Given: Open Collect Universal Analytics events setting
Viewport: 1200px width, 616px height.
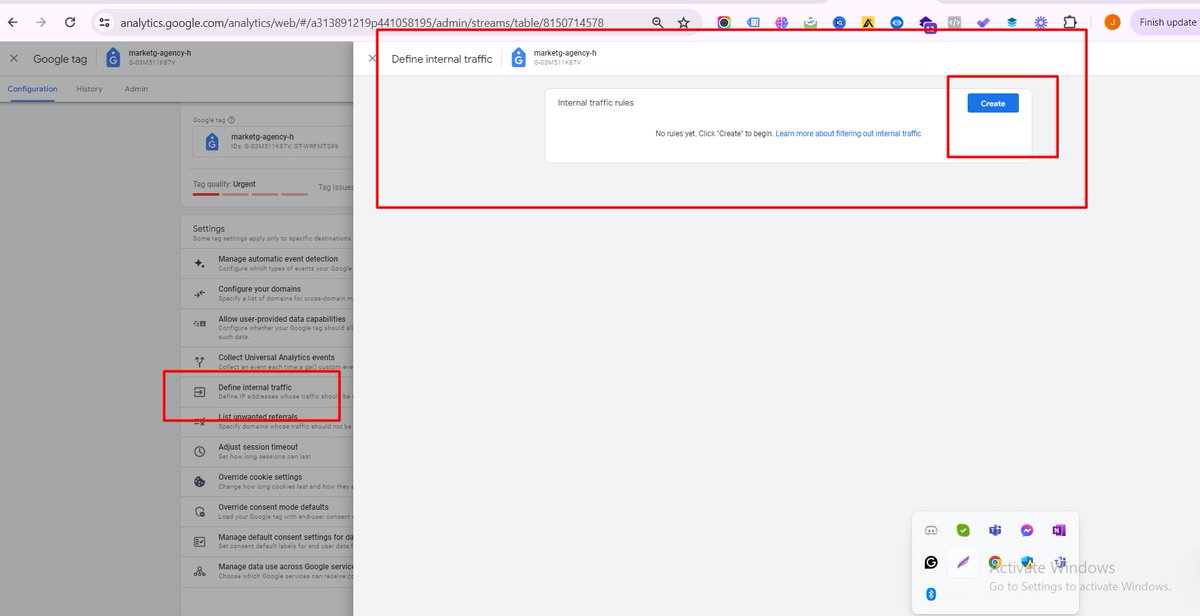Looking at the screenshot, I should pos(268,362).
